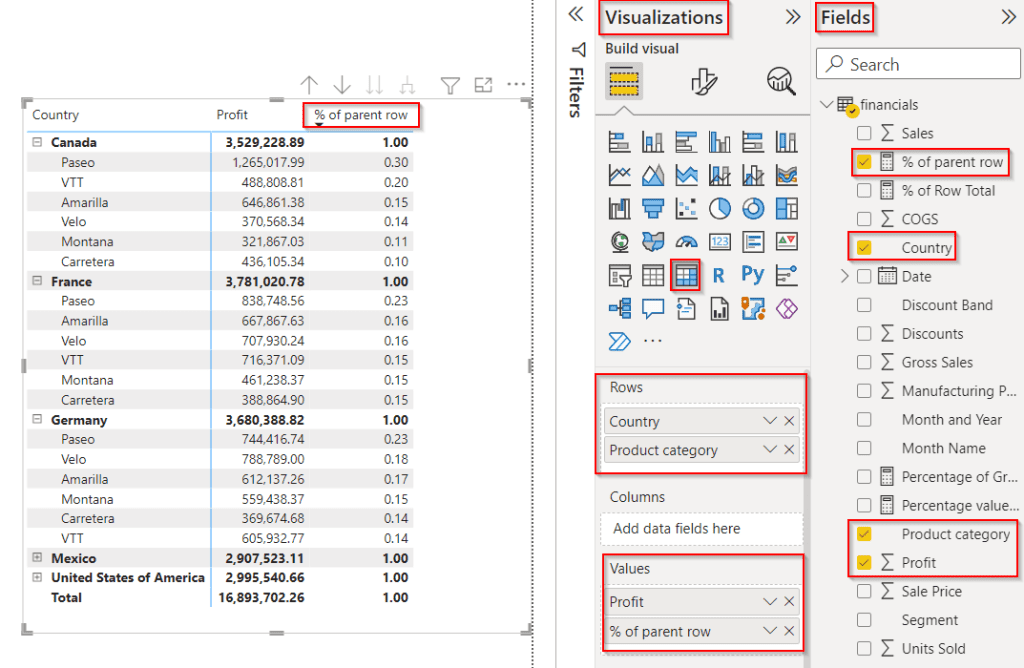The width and height of the screenshot is (1024, 668).
Task: Remove Country from the Rows well
Action: tap(790, 421)
